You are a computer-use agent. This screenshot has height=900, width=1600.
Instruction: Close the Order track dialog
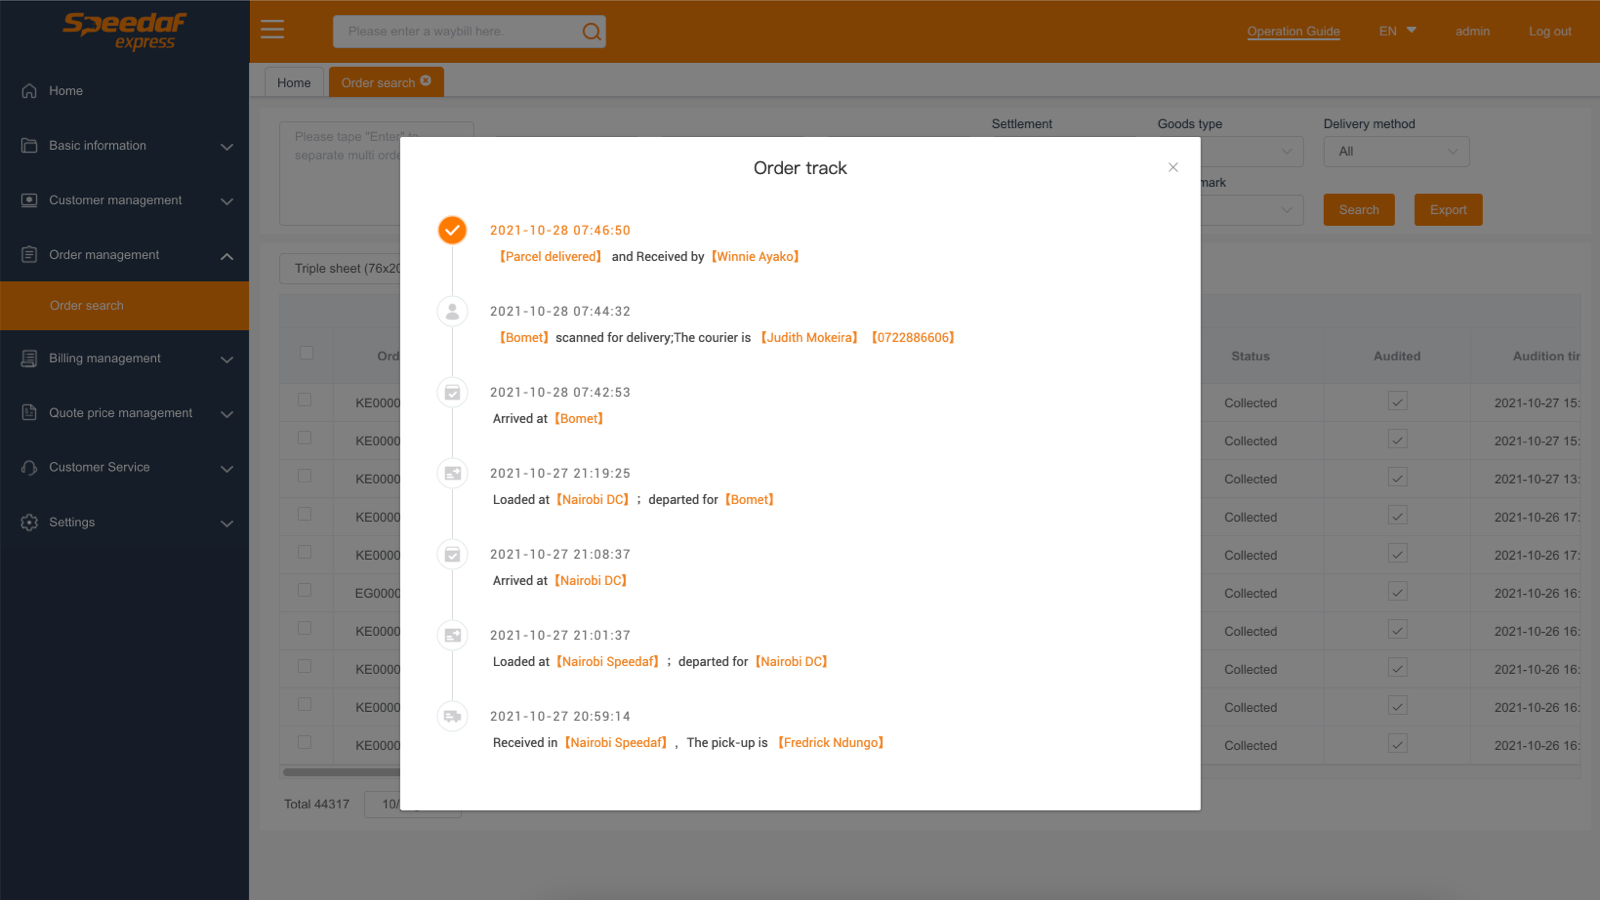1173,167
